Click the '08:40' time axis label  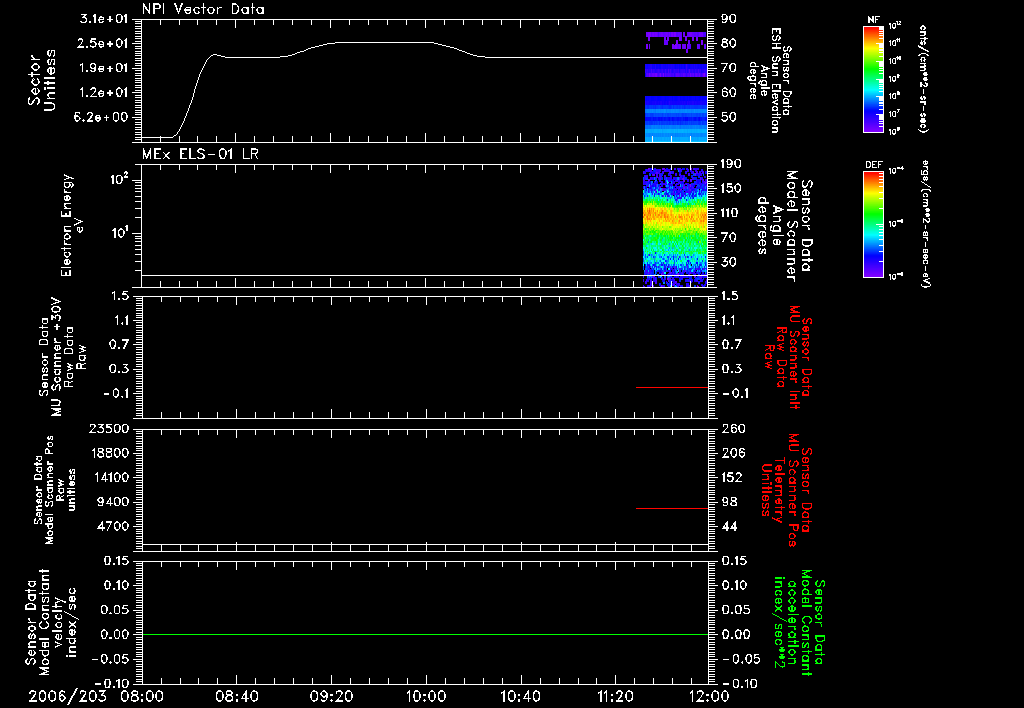tap(237, 696)
